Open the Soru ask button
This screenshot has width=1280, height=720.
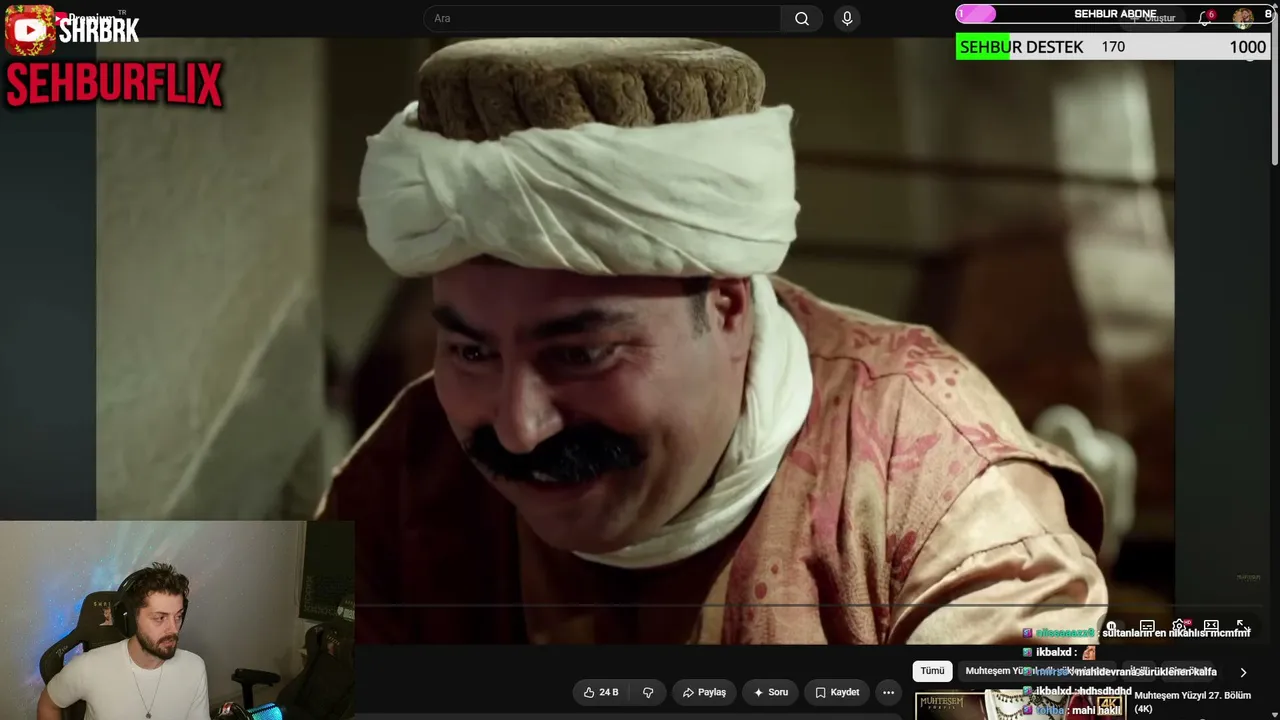[771, 692]
